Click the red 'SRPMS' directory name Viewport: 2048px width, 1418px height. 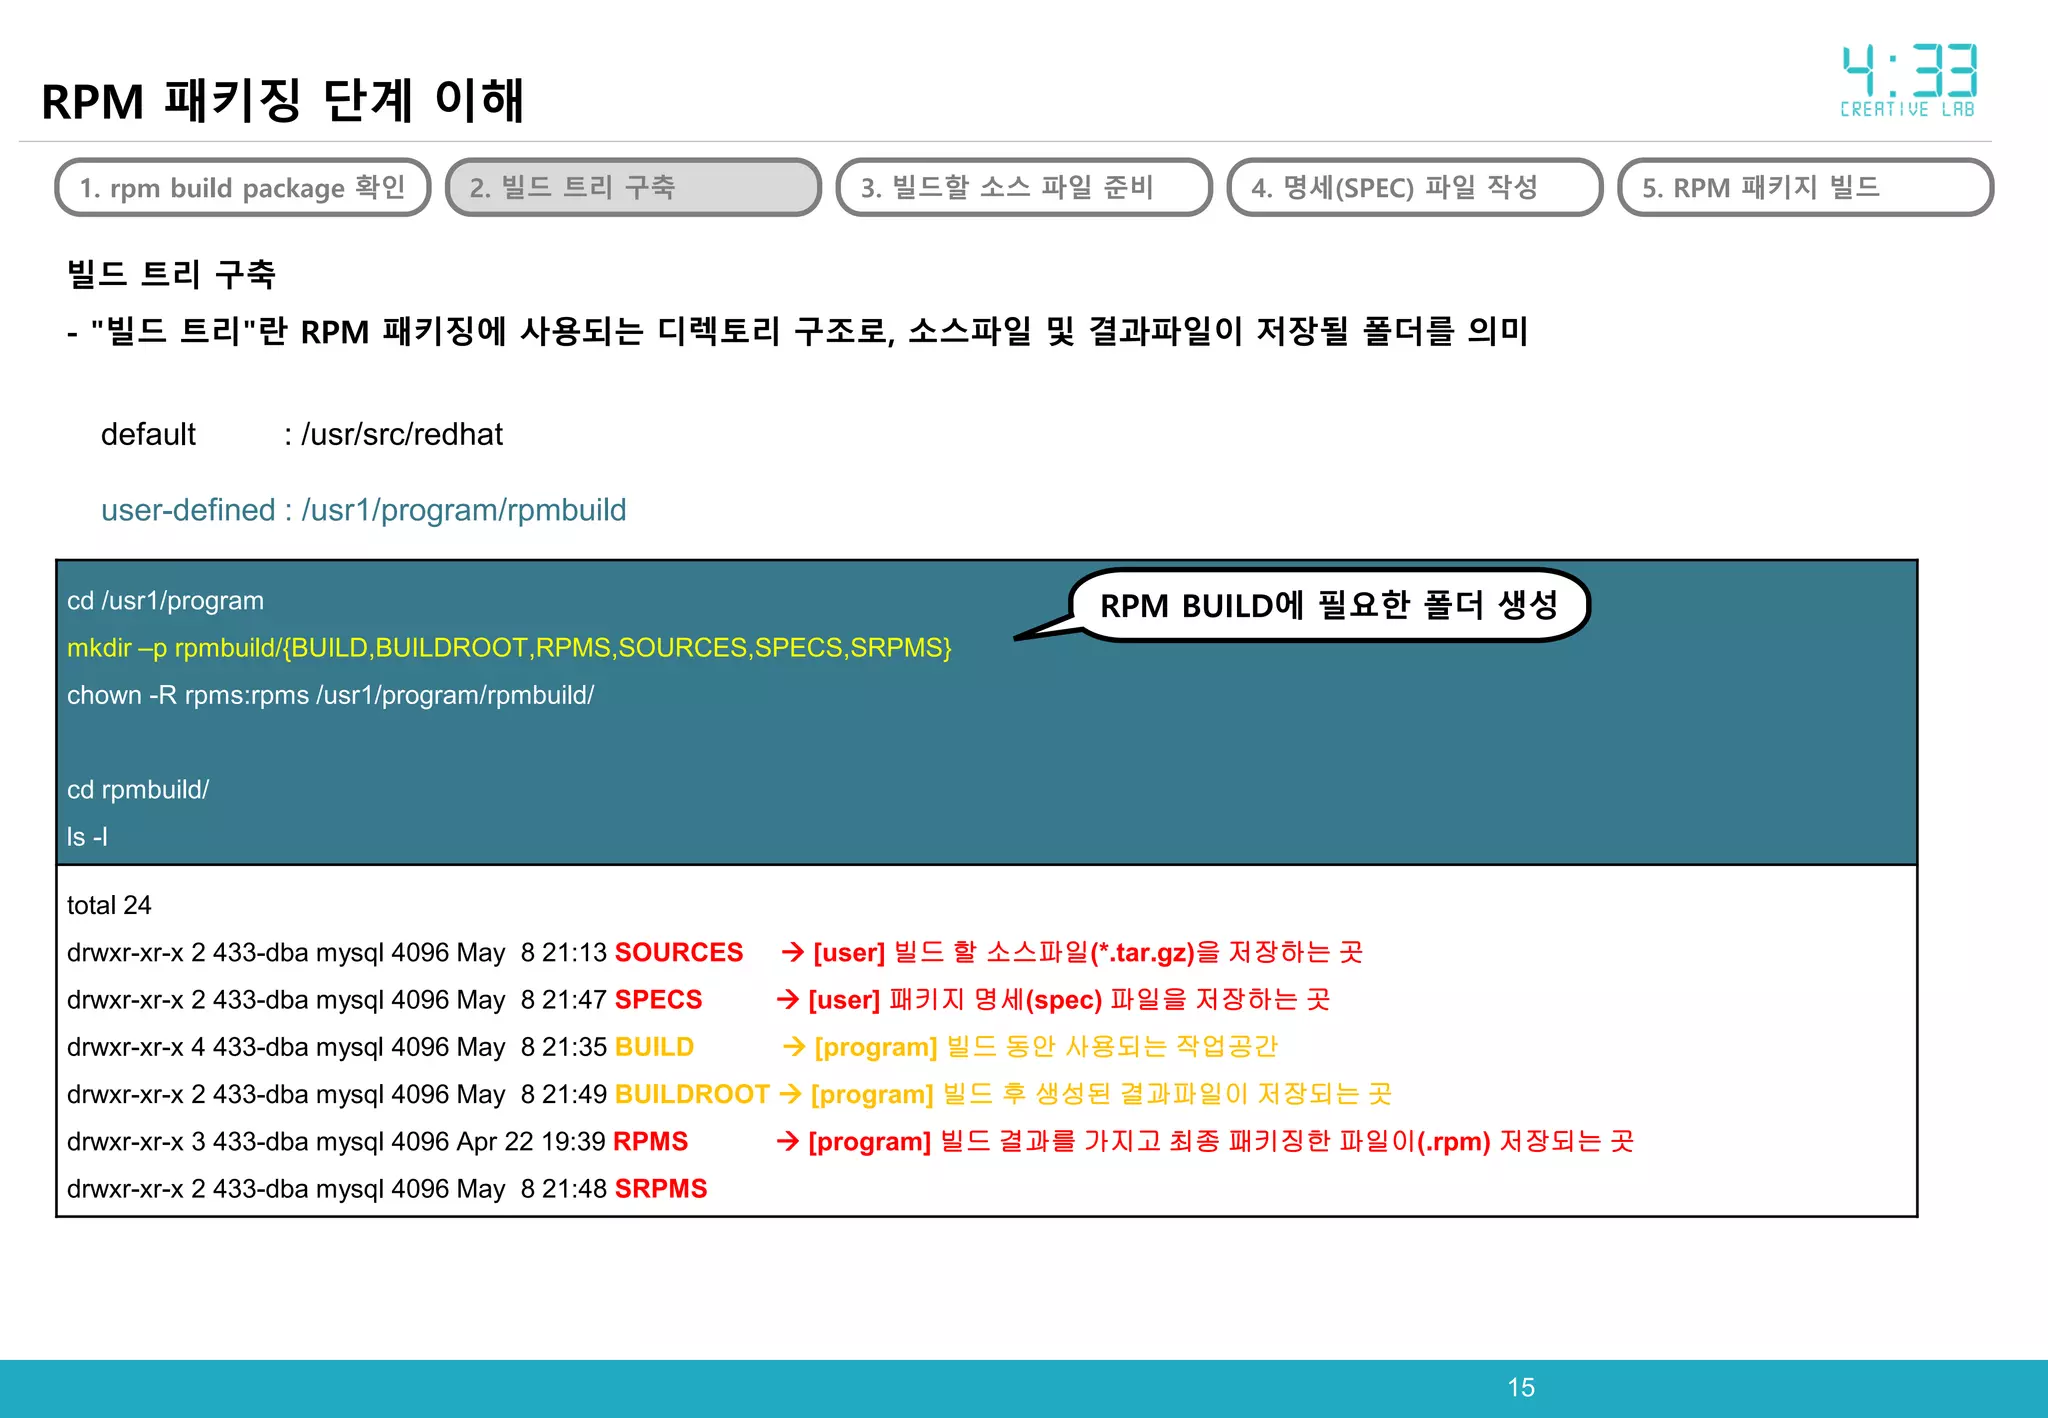[661, 1188]
